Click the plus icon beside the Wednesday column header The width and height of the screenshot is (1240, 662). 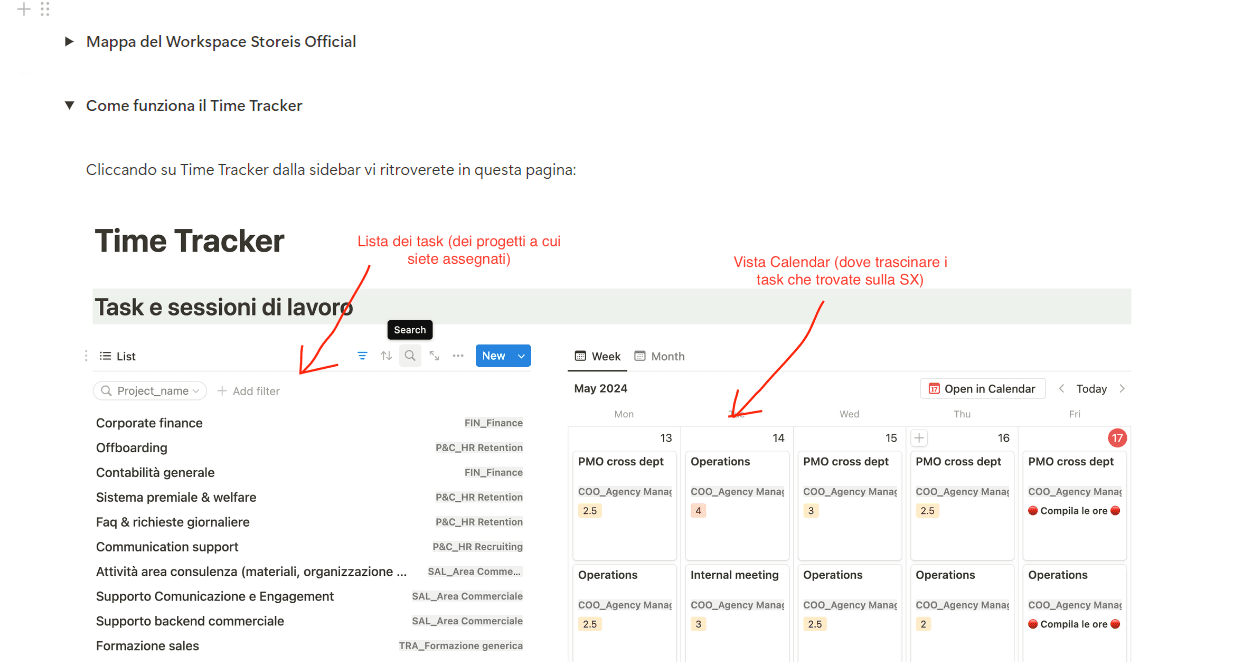coord(918,437)
